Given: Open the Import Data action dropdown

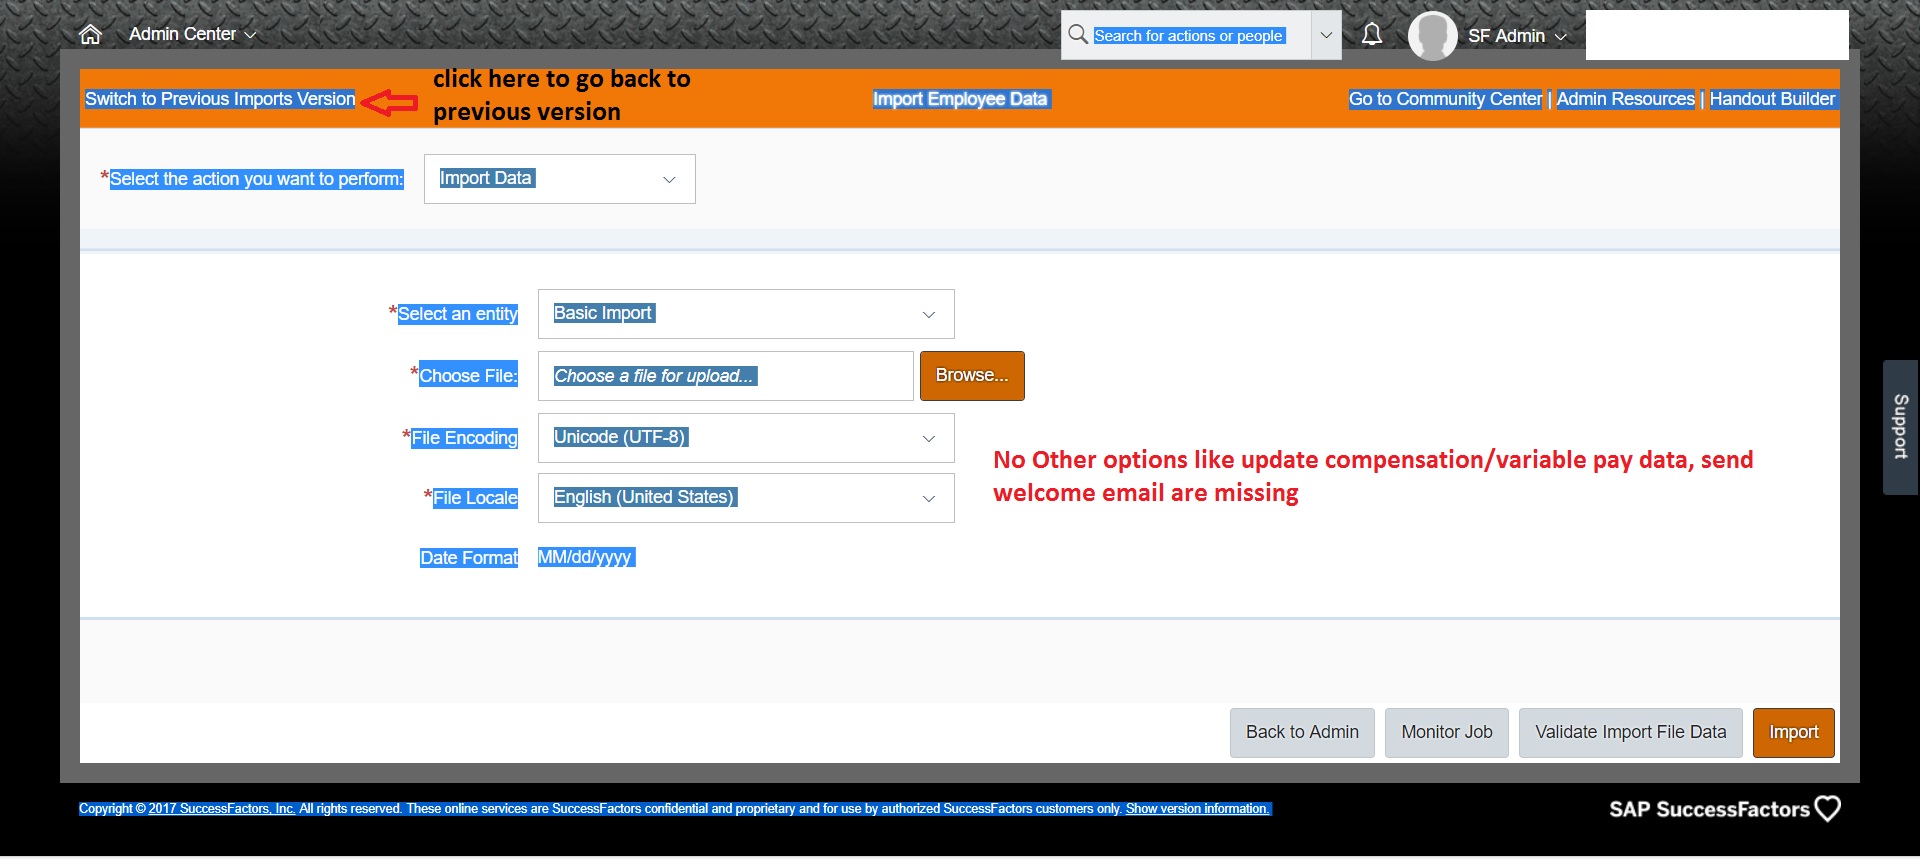Looking at the screenshot, I should 559,179.
